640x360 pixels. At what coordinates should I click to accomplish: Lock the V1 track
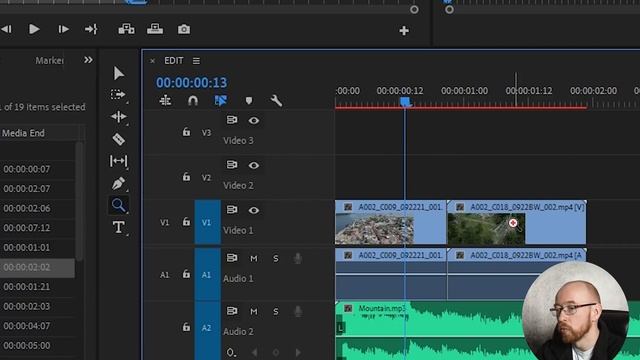click(186, 222)
